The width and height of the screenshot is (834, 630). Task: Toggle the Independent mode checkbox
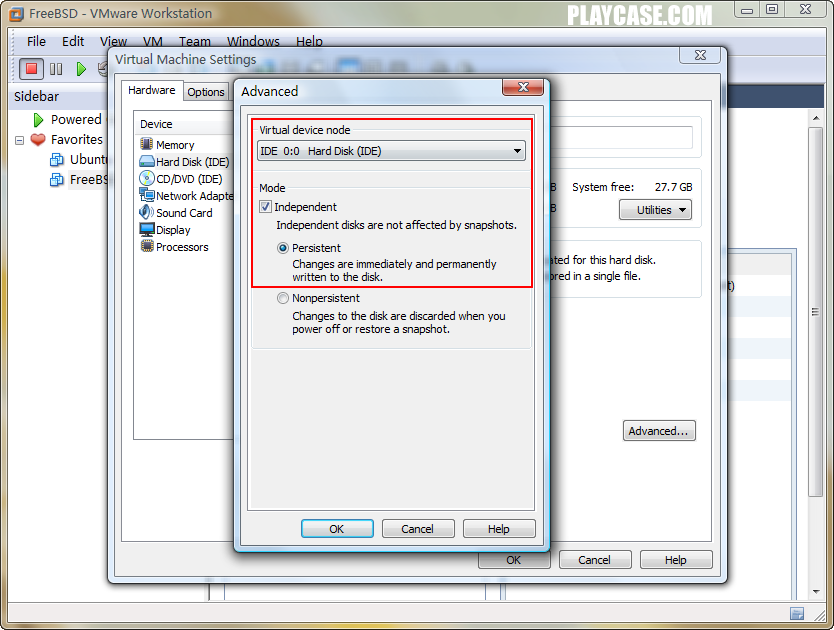265,207
